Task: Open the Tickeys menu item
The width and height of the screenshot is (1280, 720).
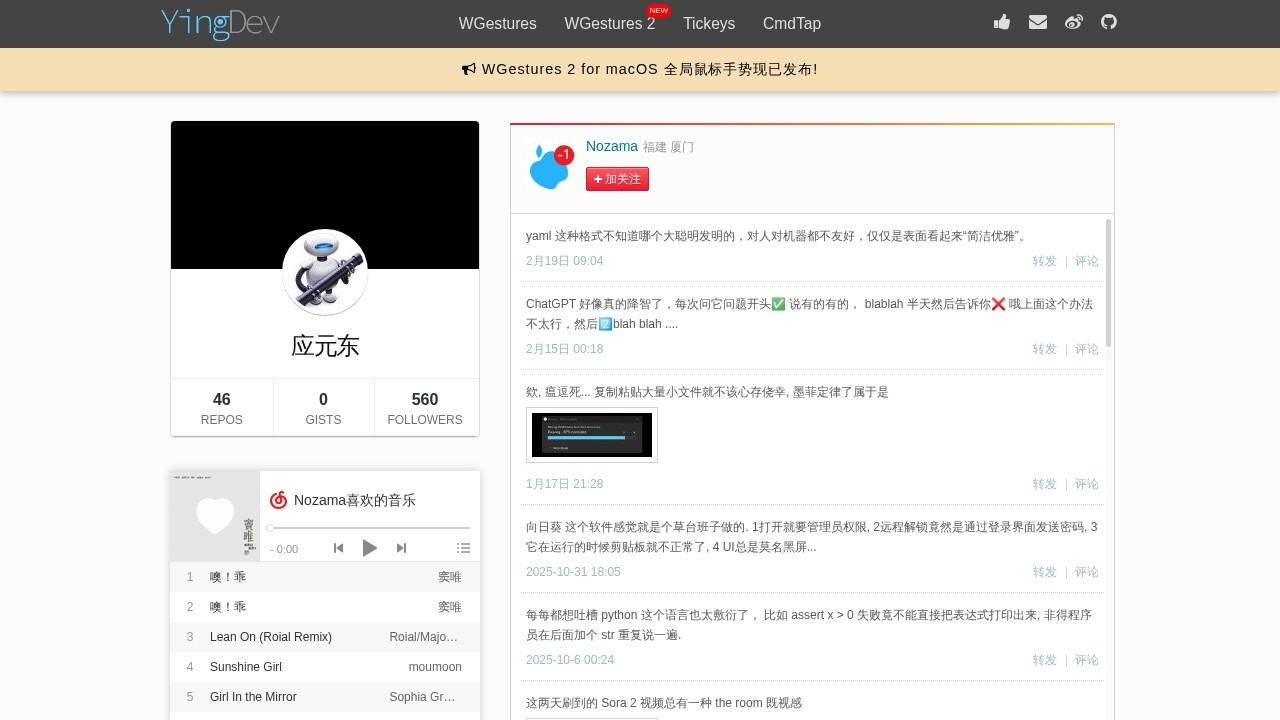Action: tap(709, 24)
